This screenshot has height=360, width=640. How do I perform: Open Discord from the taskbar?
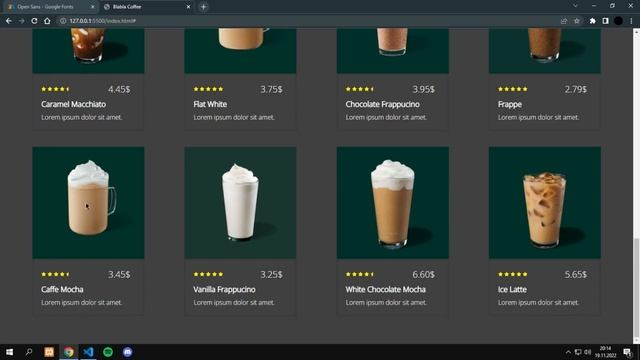tap(127, 352)
